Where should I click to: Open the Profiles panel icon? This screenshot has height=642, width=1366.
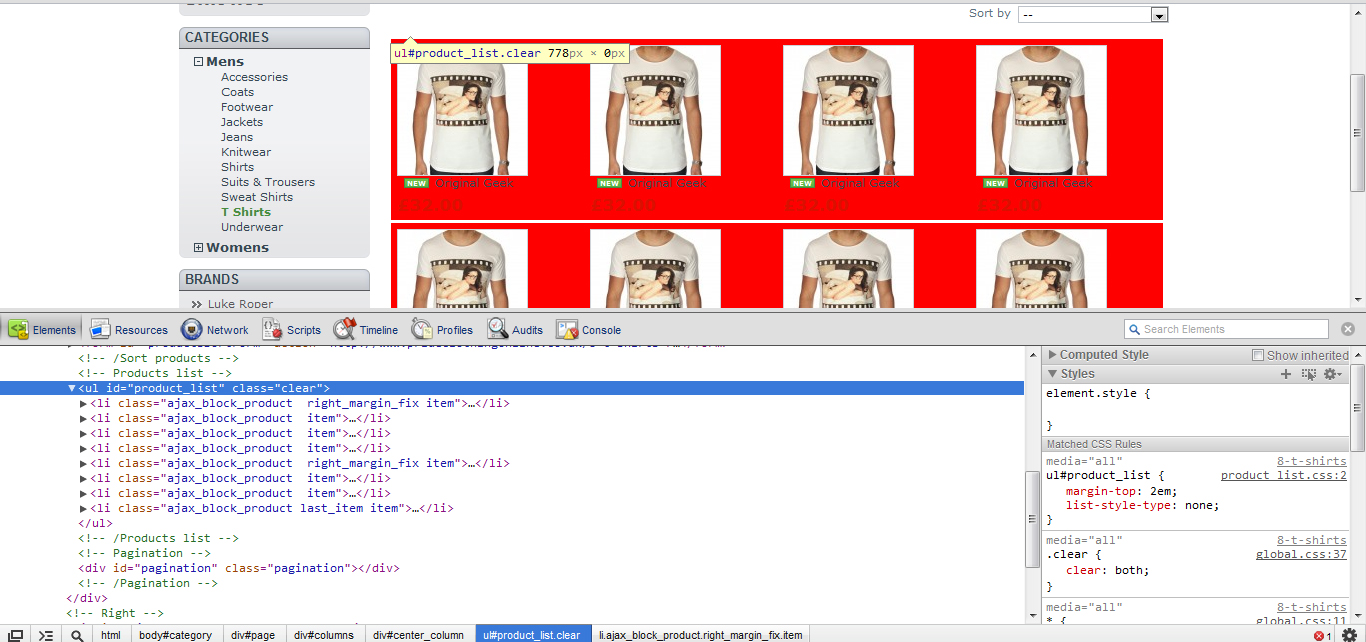[422, 329]
